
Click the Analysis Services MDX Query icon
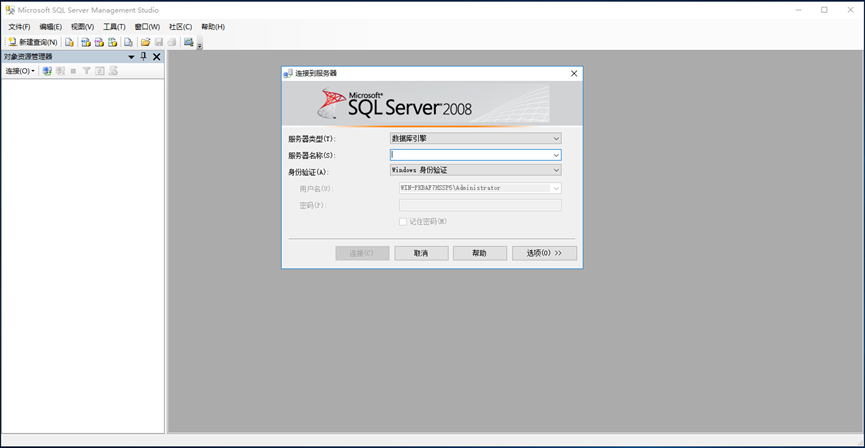(86, 42)
